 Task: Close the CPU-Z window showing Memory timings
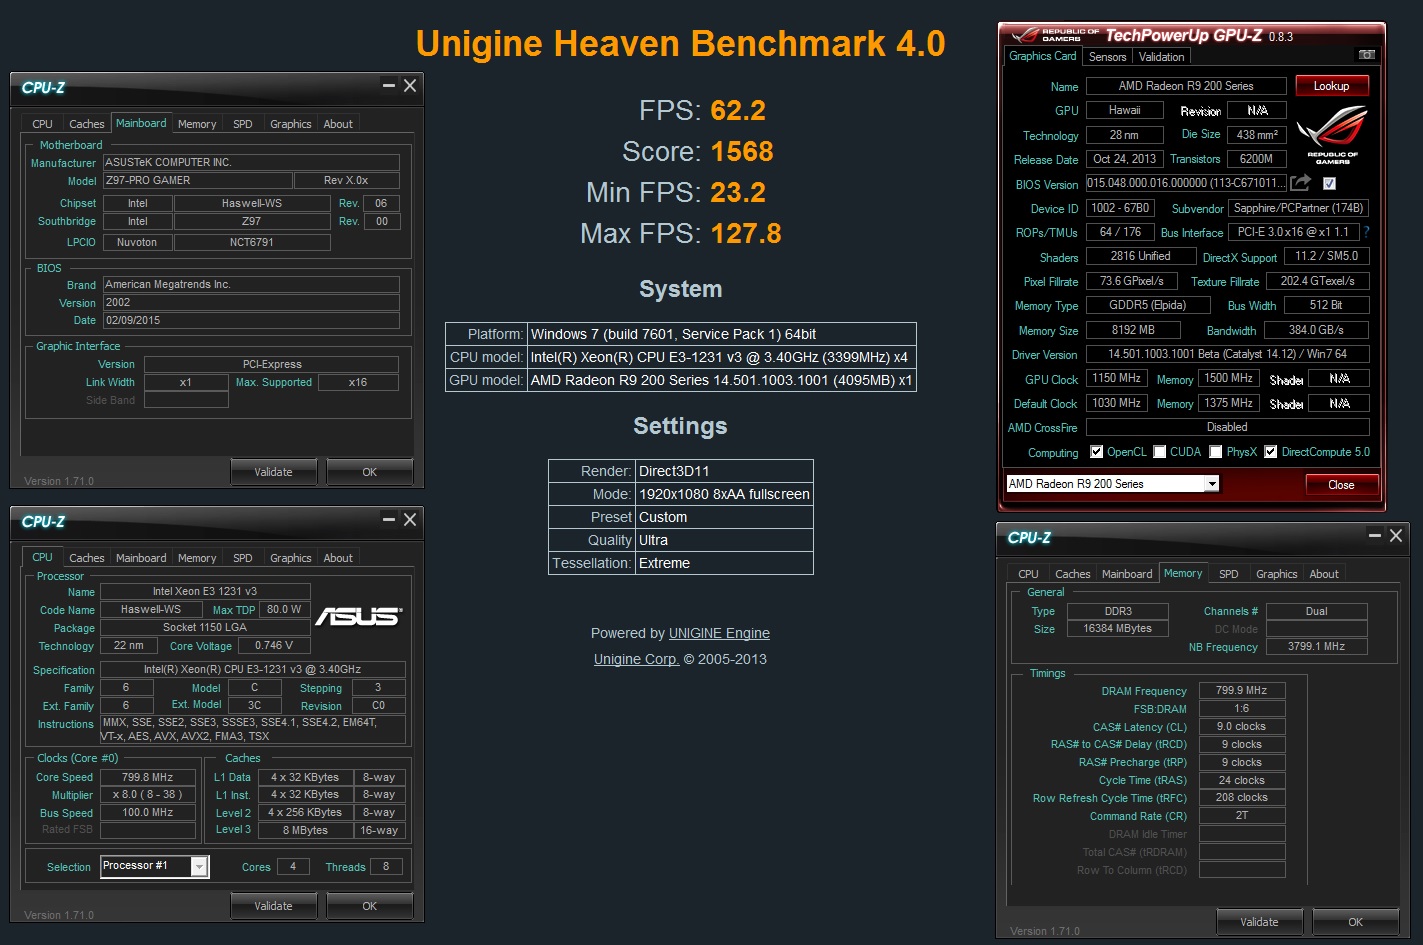pos(1396,536)
